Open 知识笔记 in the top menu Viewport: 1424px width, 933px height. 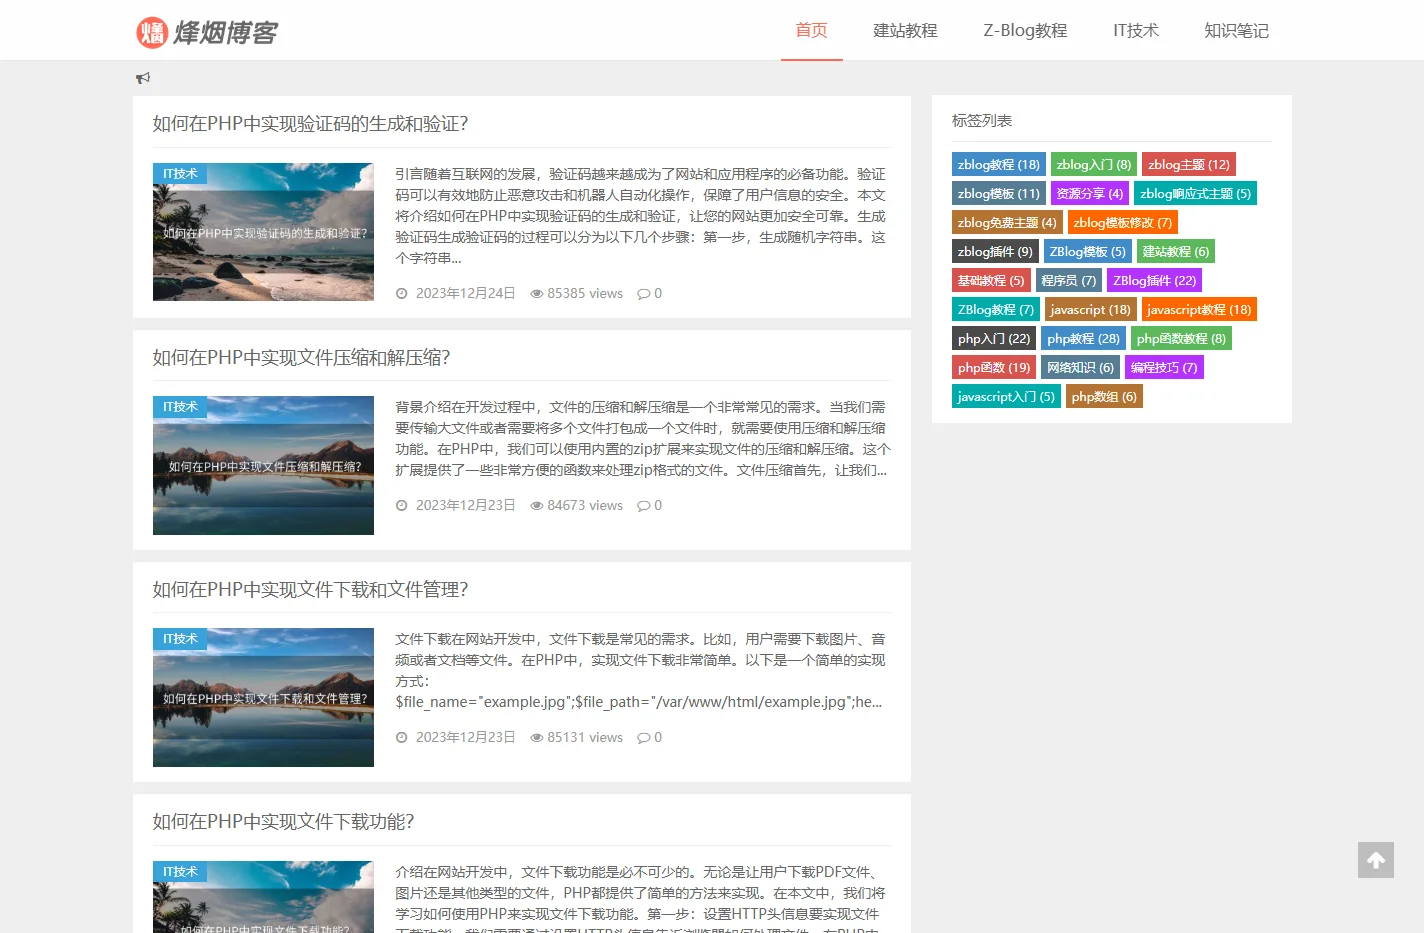pos(1236,30)
